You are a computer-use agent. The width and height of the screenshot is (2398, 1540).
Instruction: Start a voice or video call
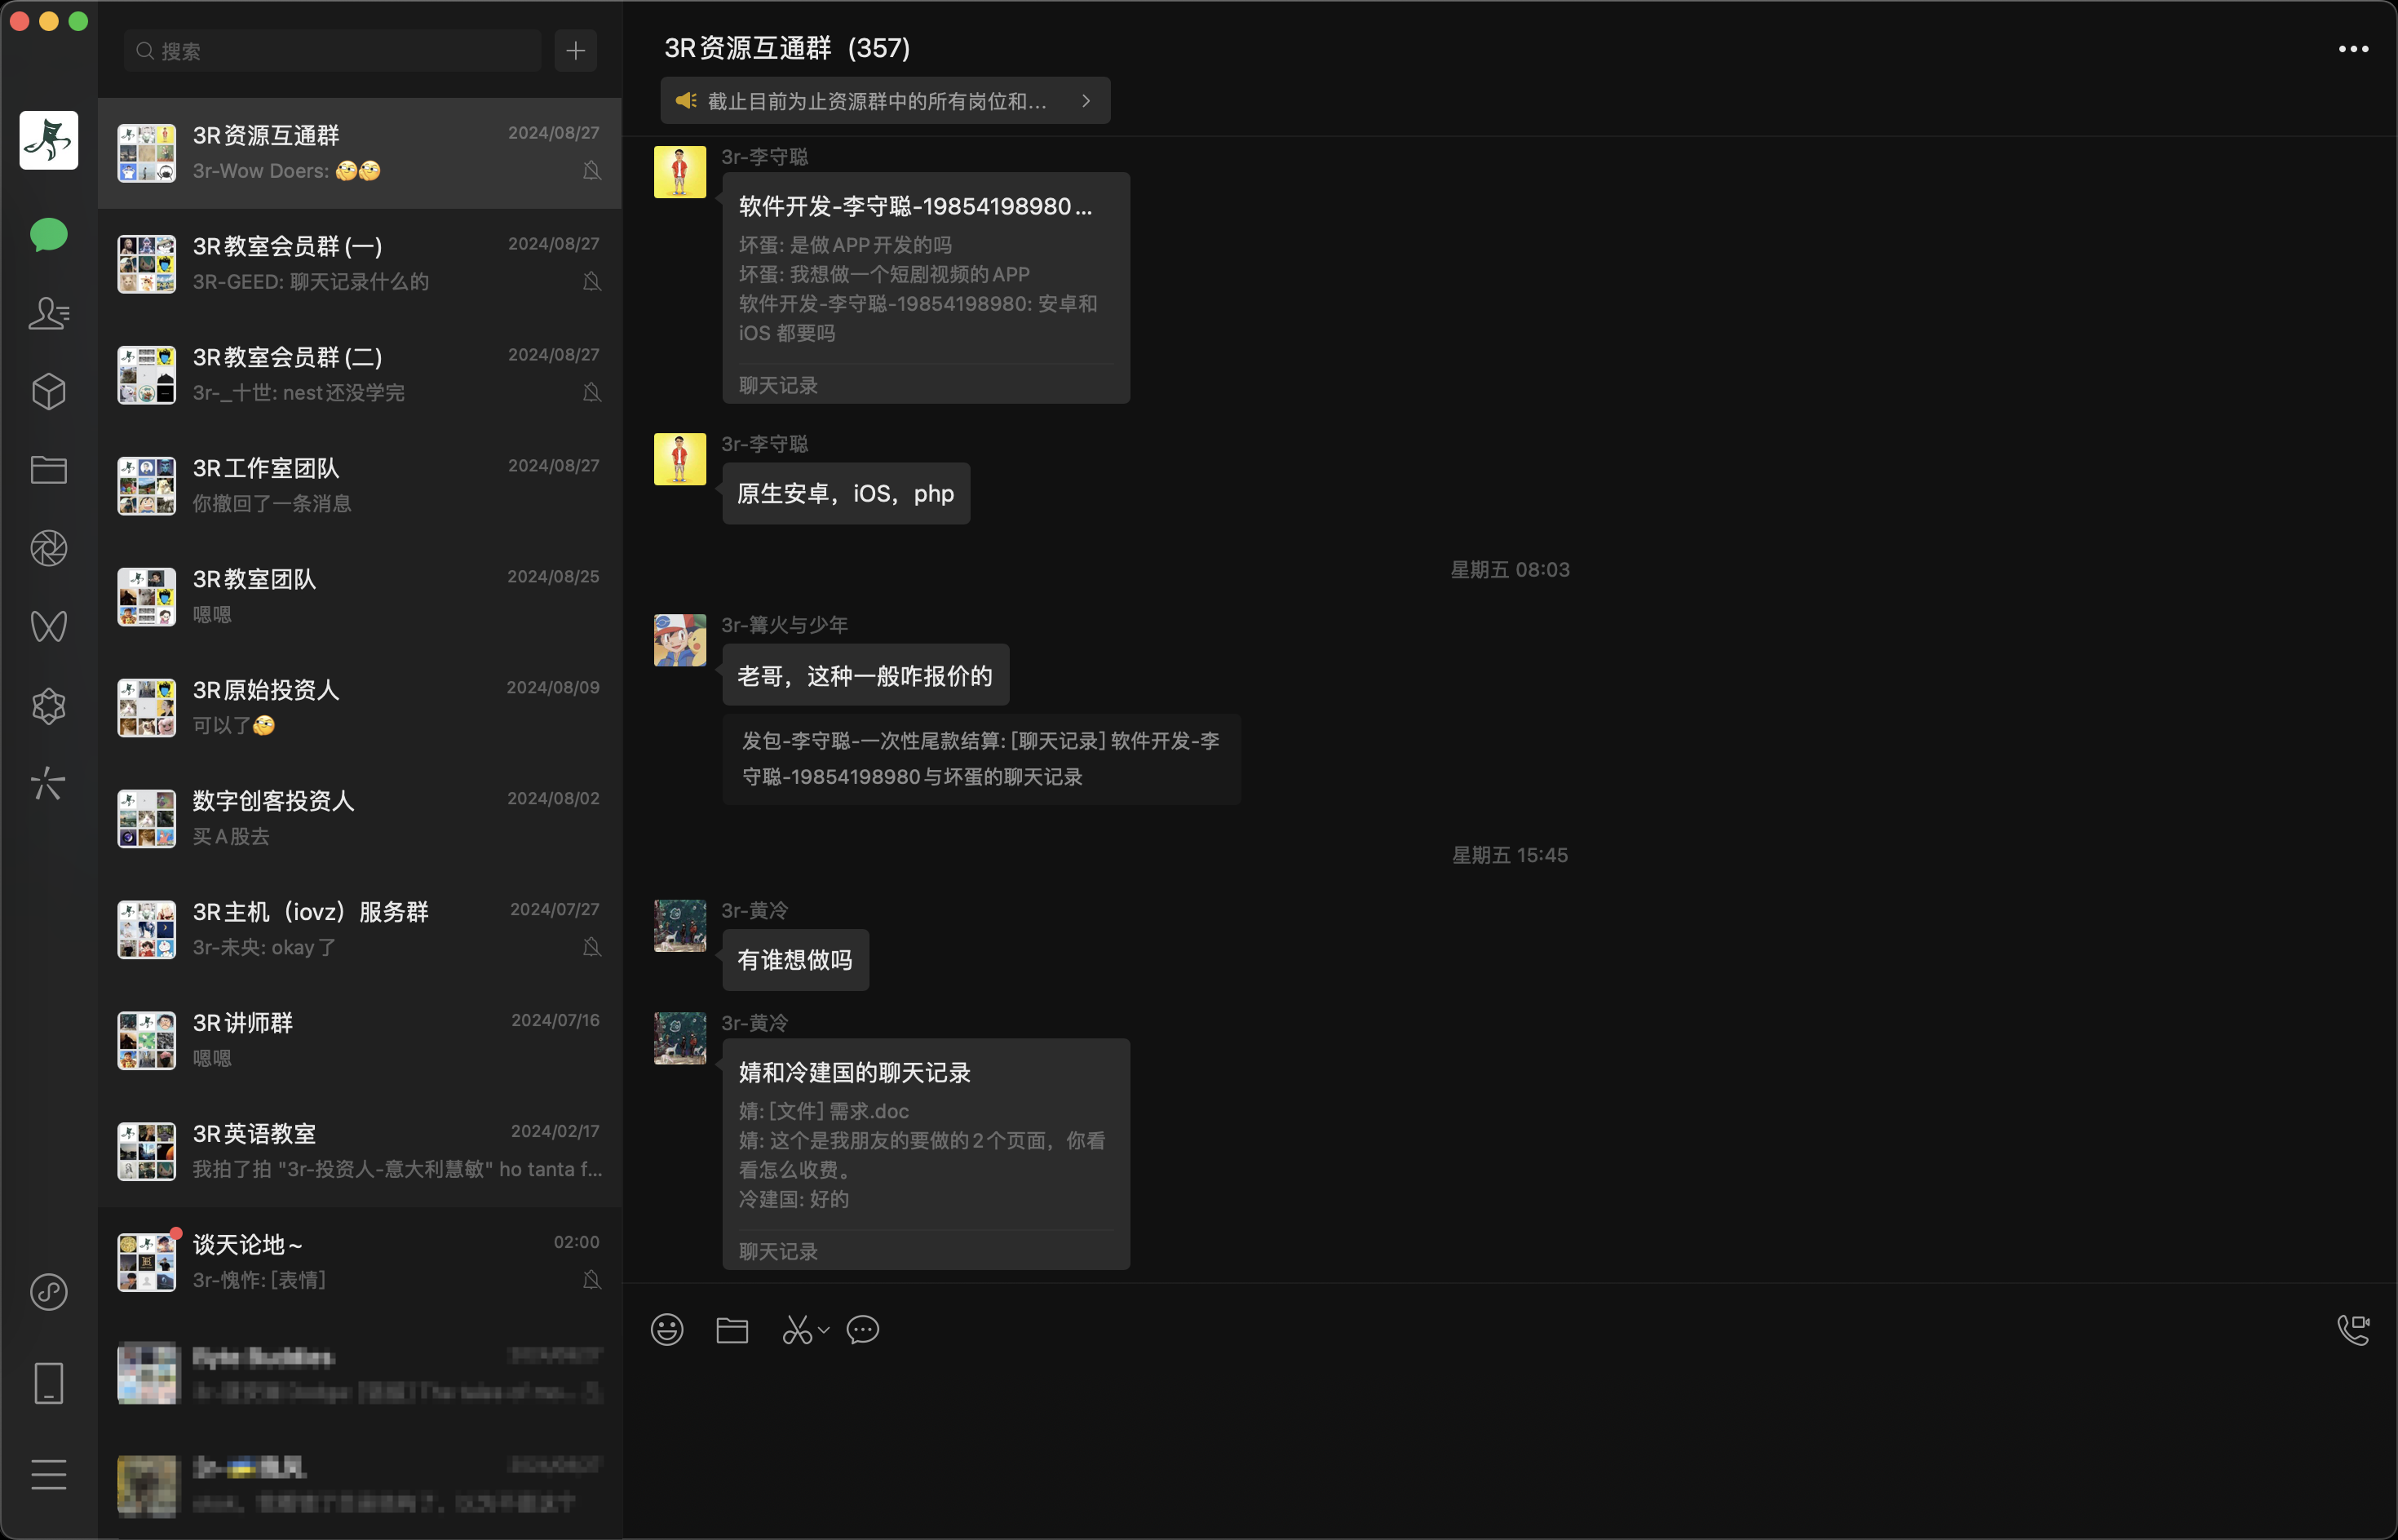[2352, 1329]
